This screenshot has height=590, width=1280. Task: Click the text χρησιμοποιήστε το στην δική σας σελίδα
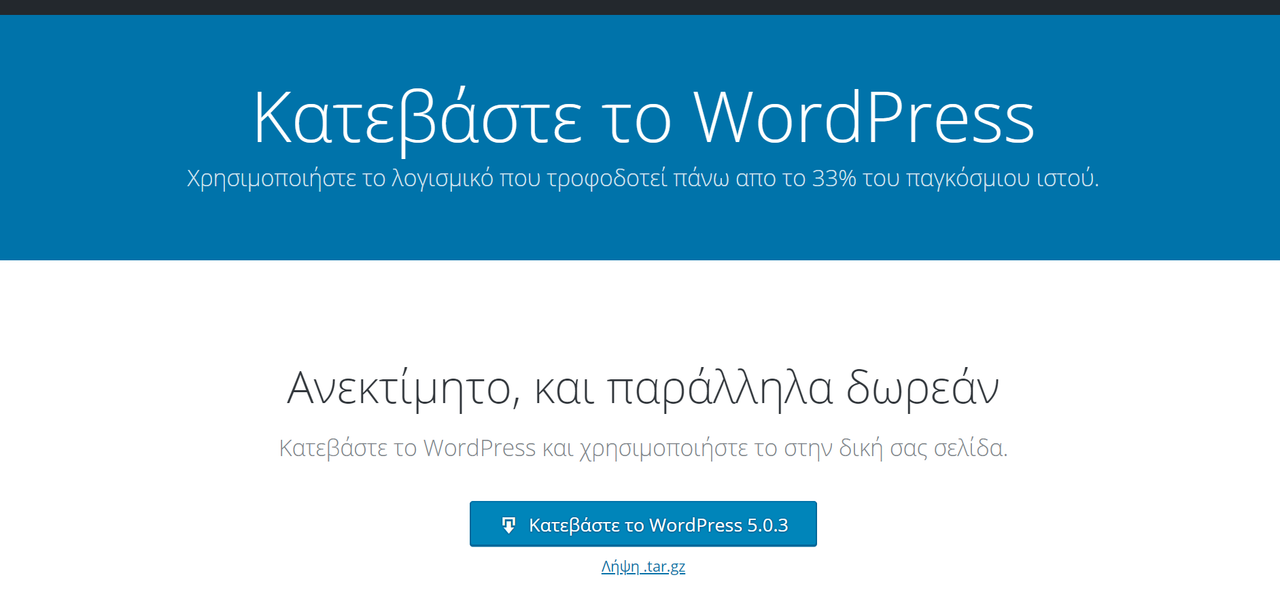point(793,447)
